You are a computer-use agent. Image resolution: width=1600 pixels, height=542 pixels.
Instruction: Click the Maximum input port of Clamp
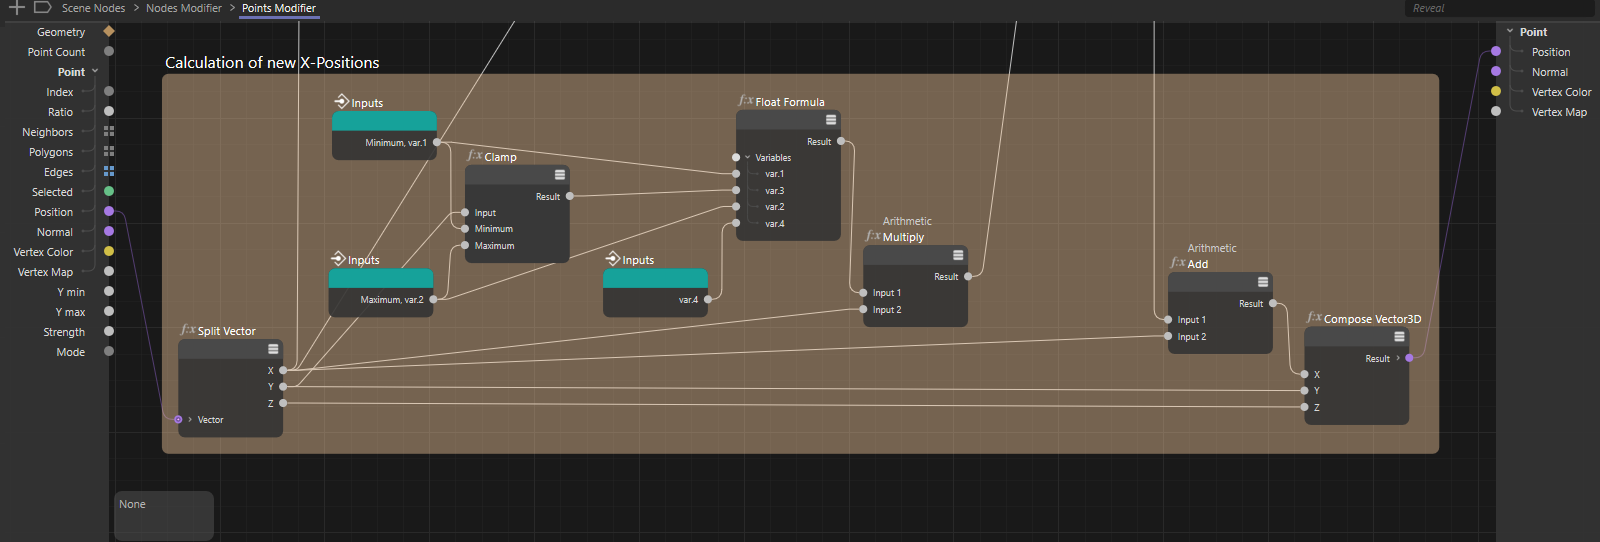coord(465,245)
